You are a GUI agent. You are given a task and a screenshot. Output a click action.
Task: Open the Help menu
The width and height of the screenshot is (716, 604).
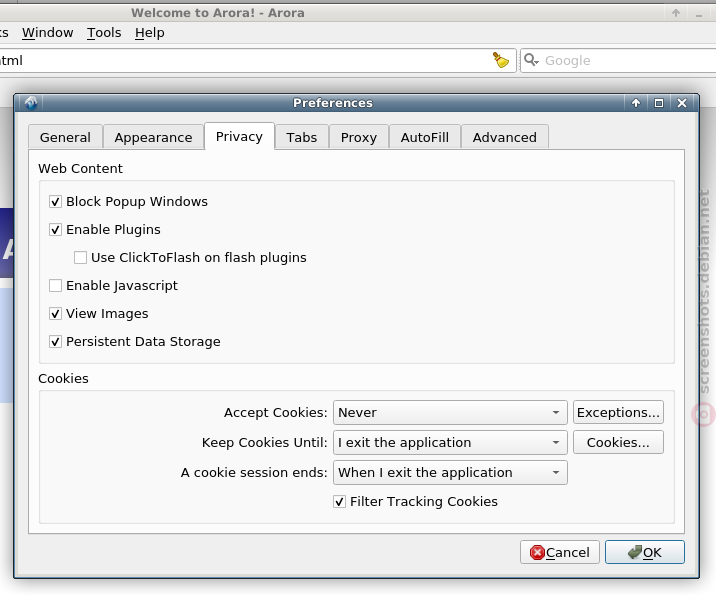pos(150,33)
